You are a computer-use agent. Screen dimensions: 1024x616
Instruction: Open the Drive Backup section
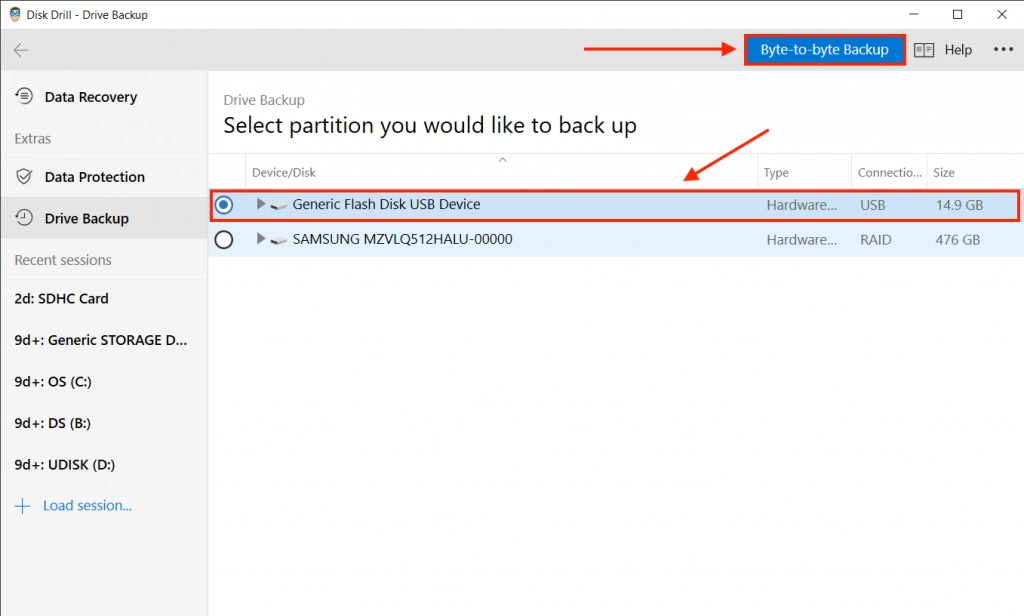click(x=104, y=218)
